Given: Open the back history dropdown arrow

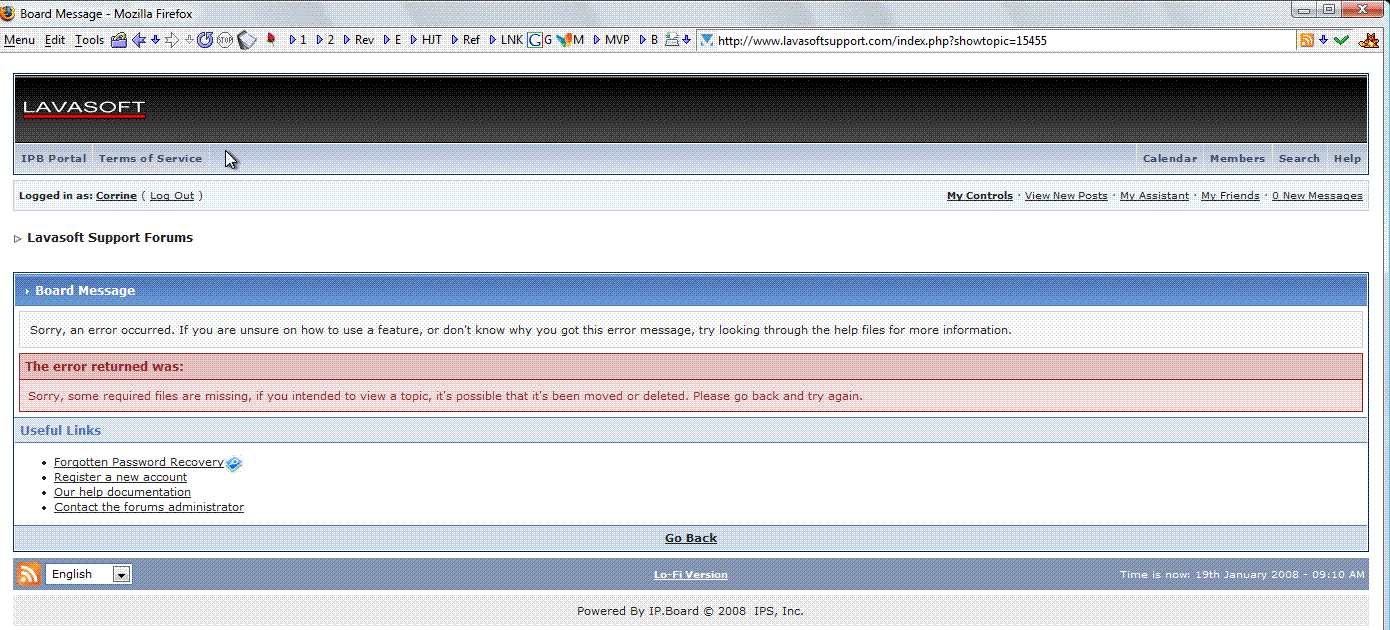Looking at the screenshot, I should pyautogui.click(x=155, y=40).
